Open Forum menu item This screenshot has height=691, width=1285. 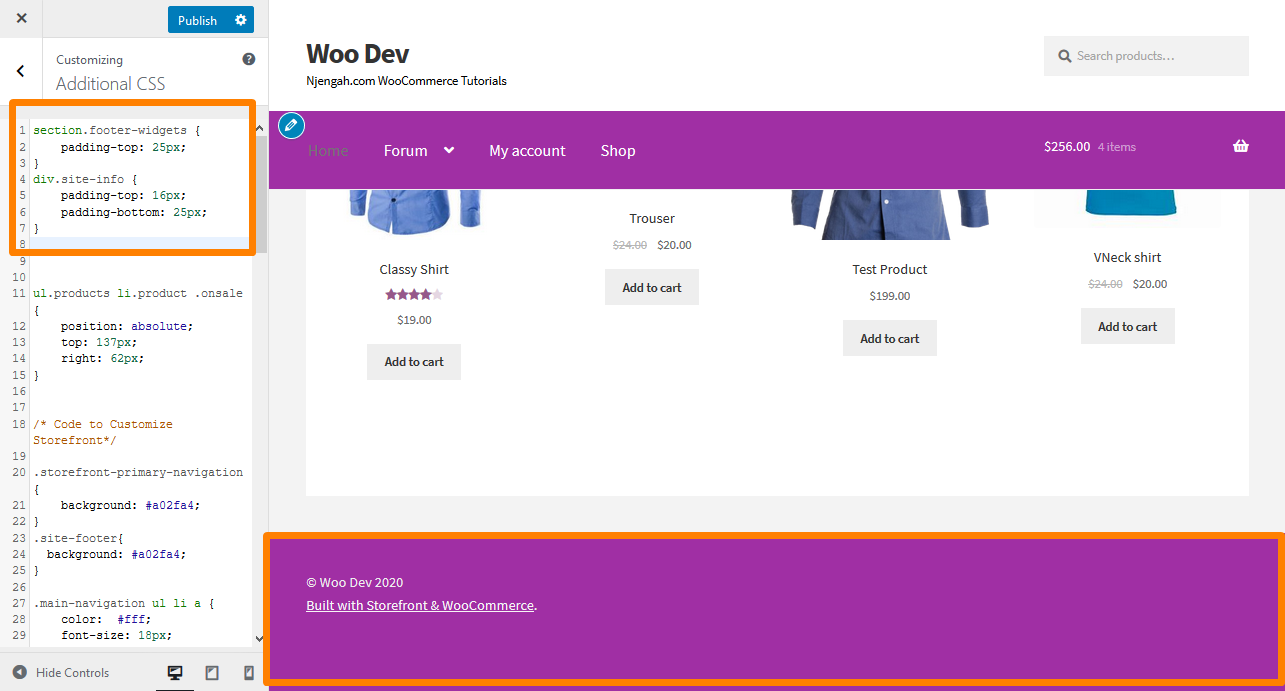(405, 151)
